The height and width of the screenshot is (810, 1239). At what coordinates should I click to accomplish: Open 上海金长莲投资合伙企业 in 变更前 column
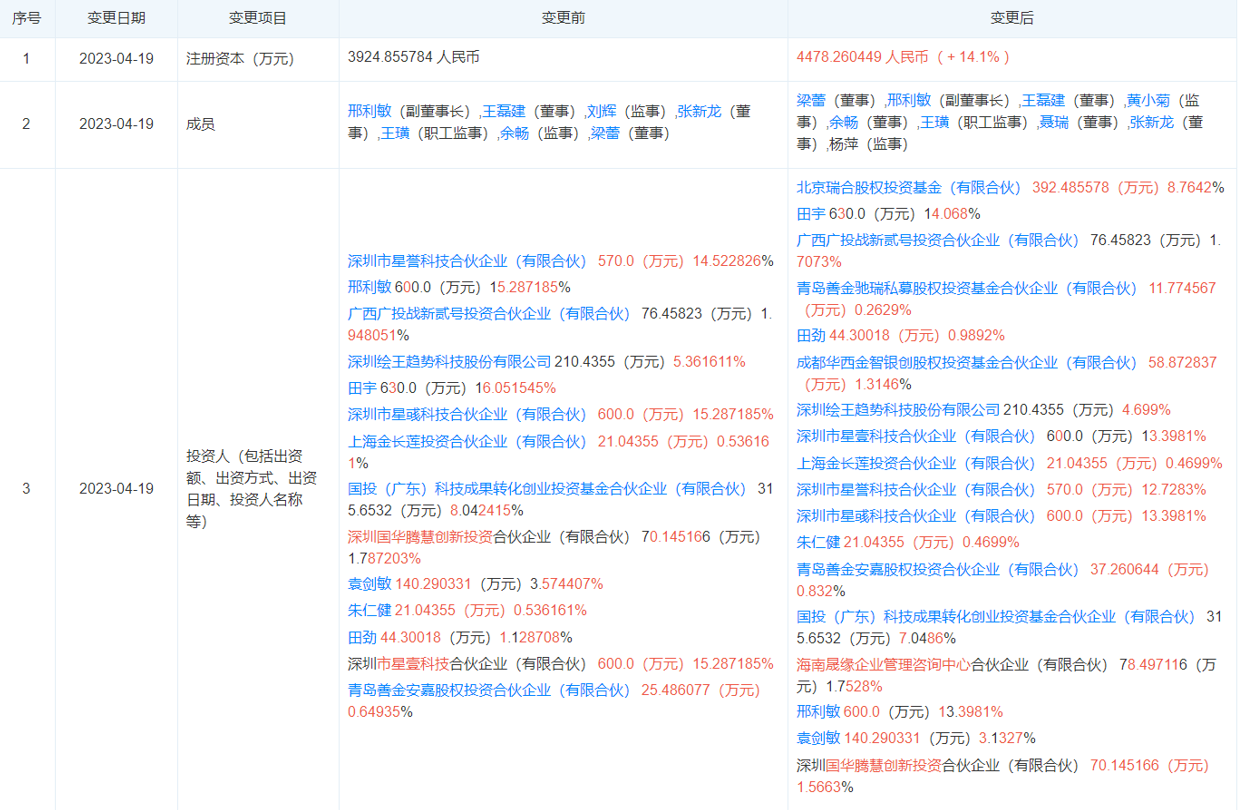466,441
